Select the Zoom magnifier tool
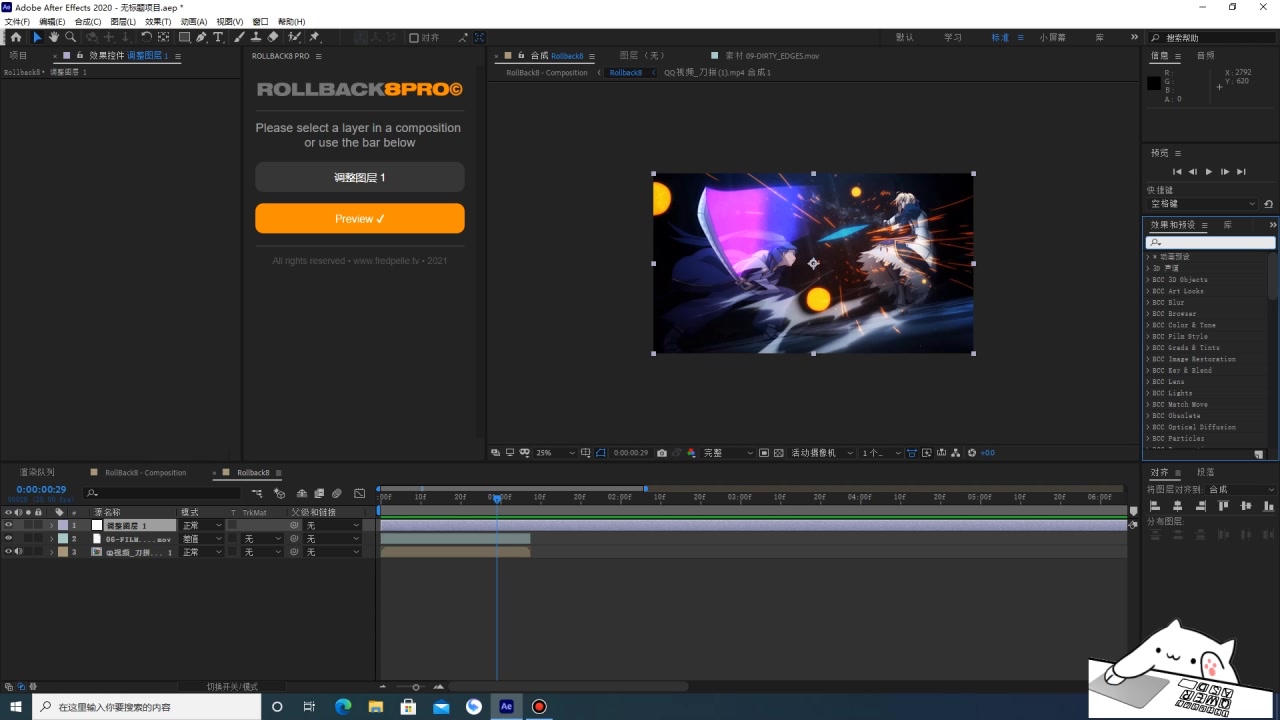This screenshot has height=720, width=1280. 70,37
